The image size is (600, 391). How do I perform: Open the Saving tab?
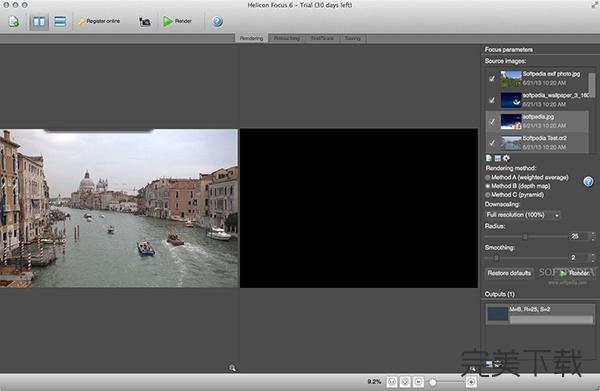[352, 38]
